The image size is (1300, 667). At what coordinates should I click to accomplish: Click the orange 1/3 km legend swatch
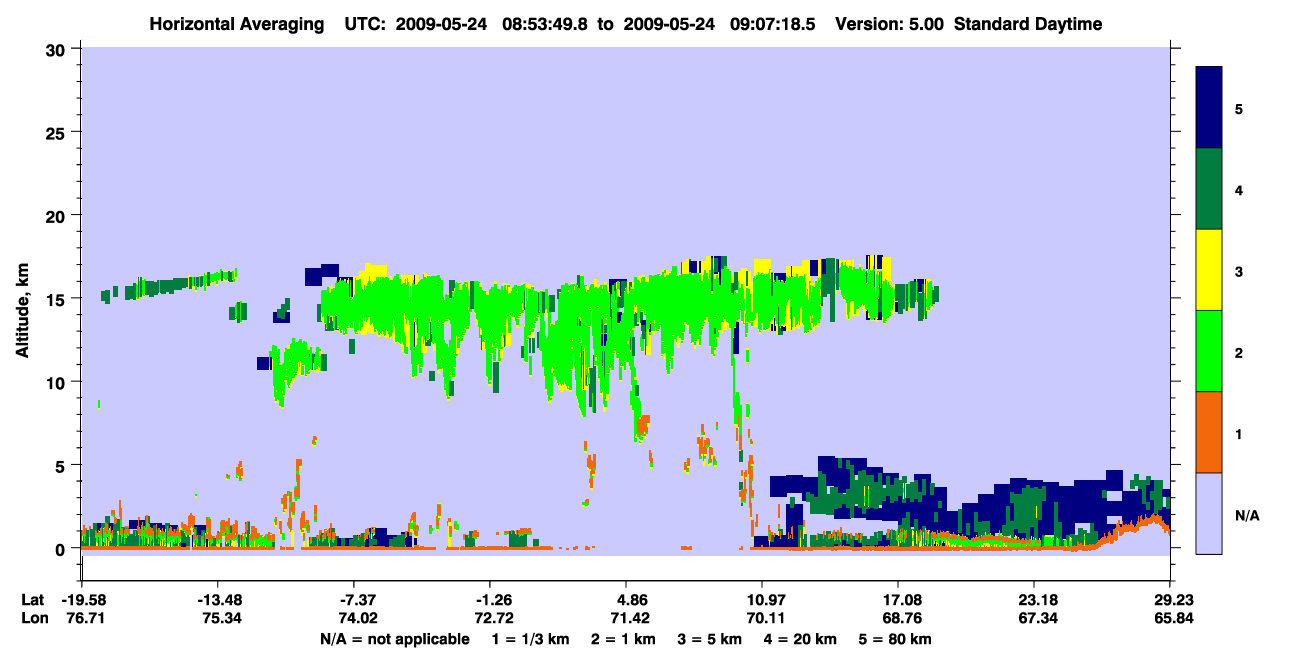tap(1209, 432)
